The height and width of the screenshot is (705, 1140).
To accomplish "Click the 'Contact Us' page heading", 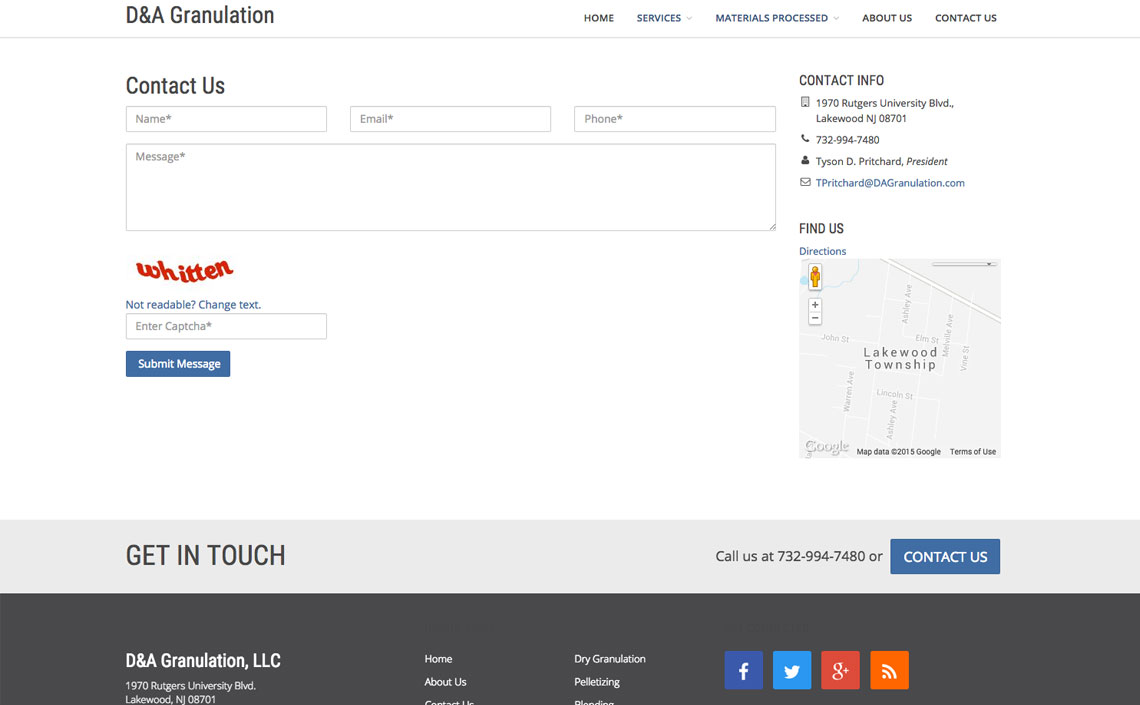I will pos(175,86).
